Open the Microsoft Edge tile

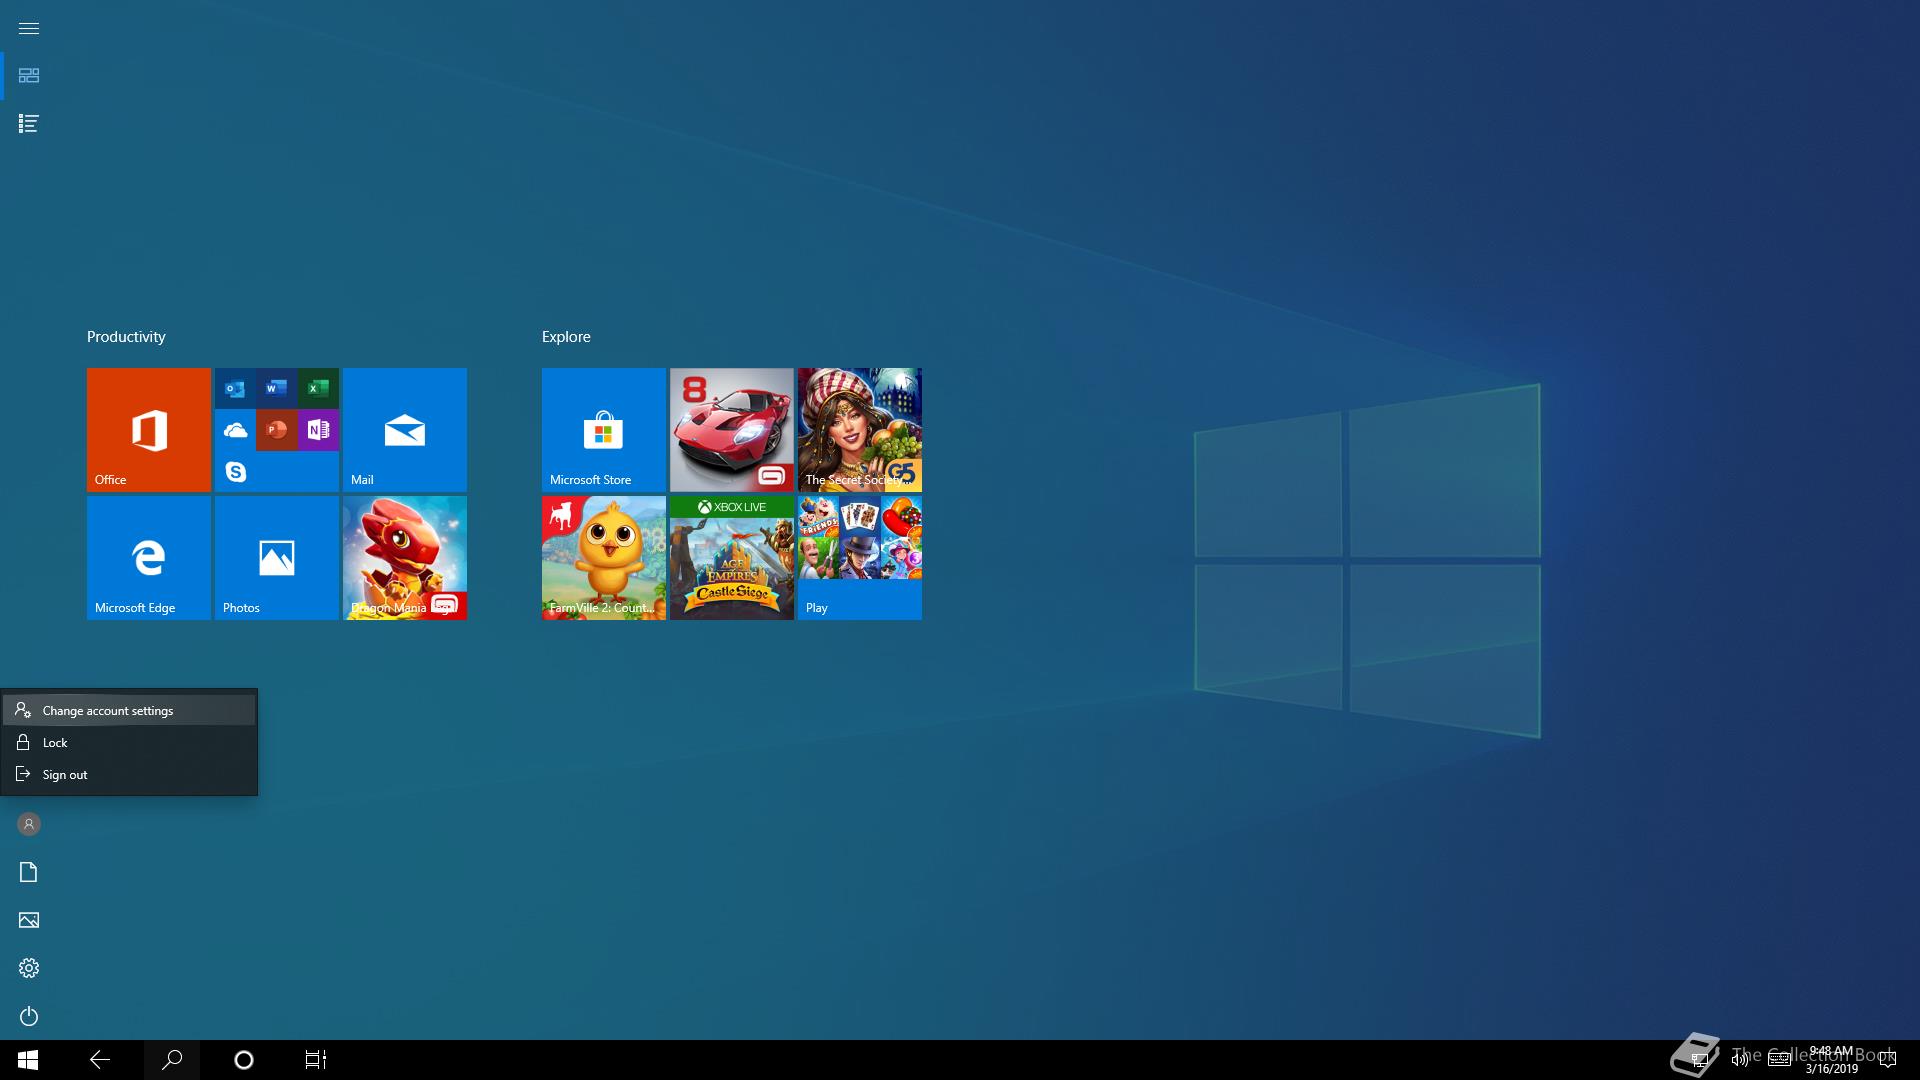click(x=149, y=558)
